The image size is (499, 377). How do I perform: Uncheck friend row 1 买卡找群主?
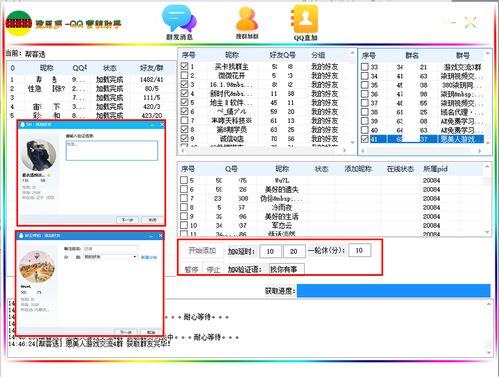(x=184, y=66)
